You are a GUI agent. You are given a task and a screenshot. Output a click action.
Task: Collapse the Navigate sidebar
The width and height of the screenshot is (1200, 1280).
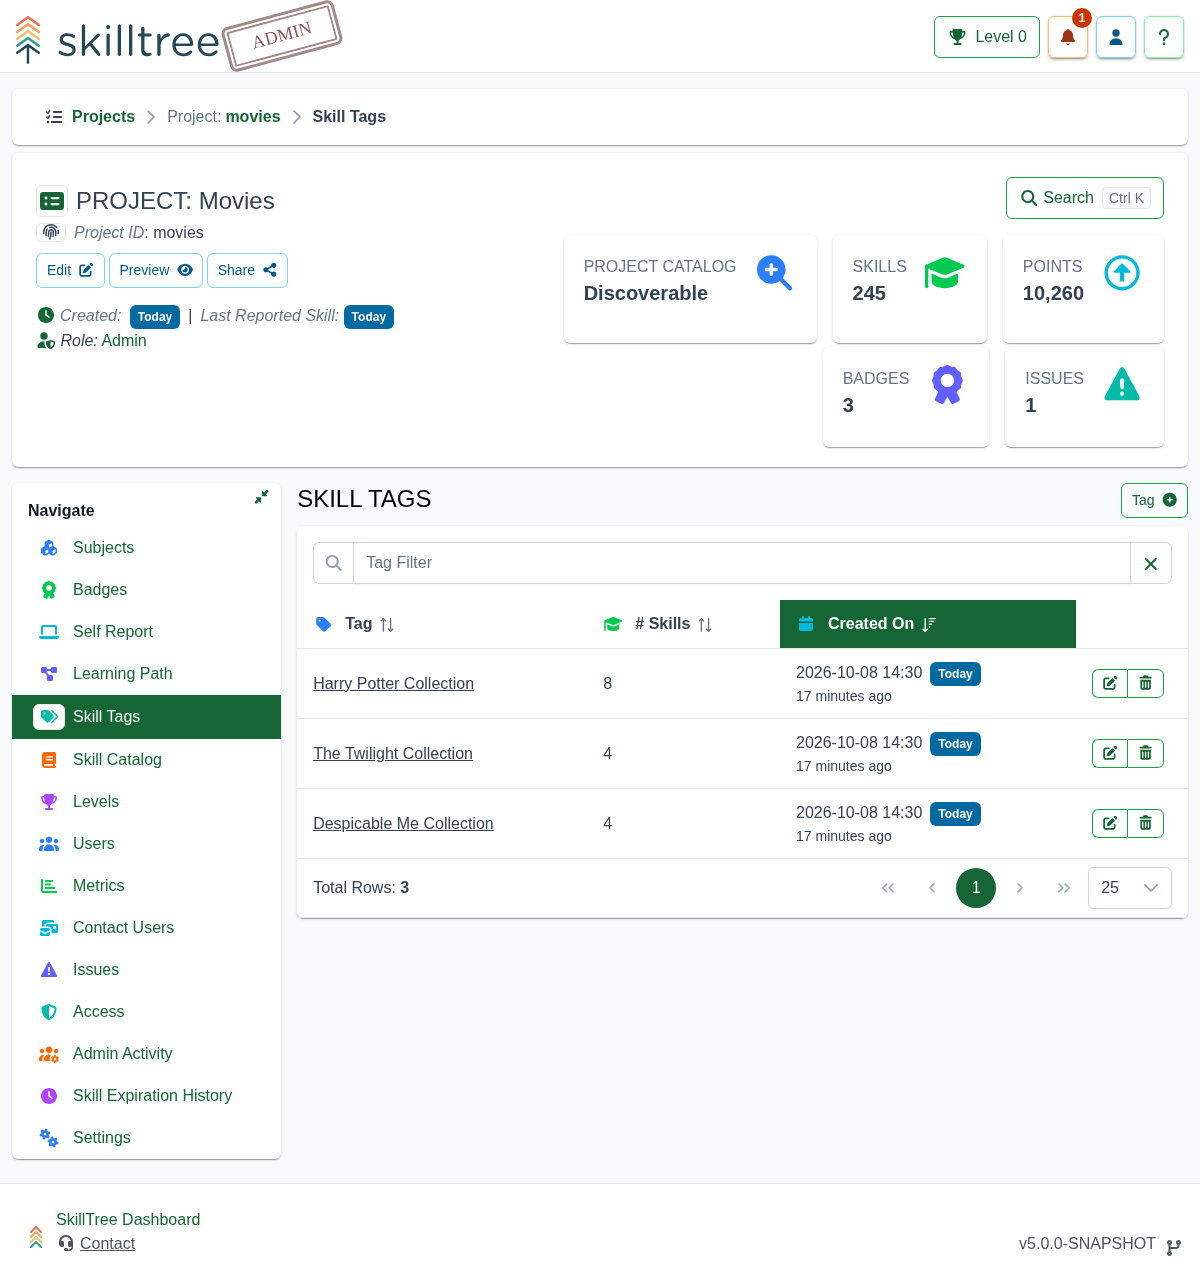pos(261,497)
